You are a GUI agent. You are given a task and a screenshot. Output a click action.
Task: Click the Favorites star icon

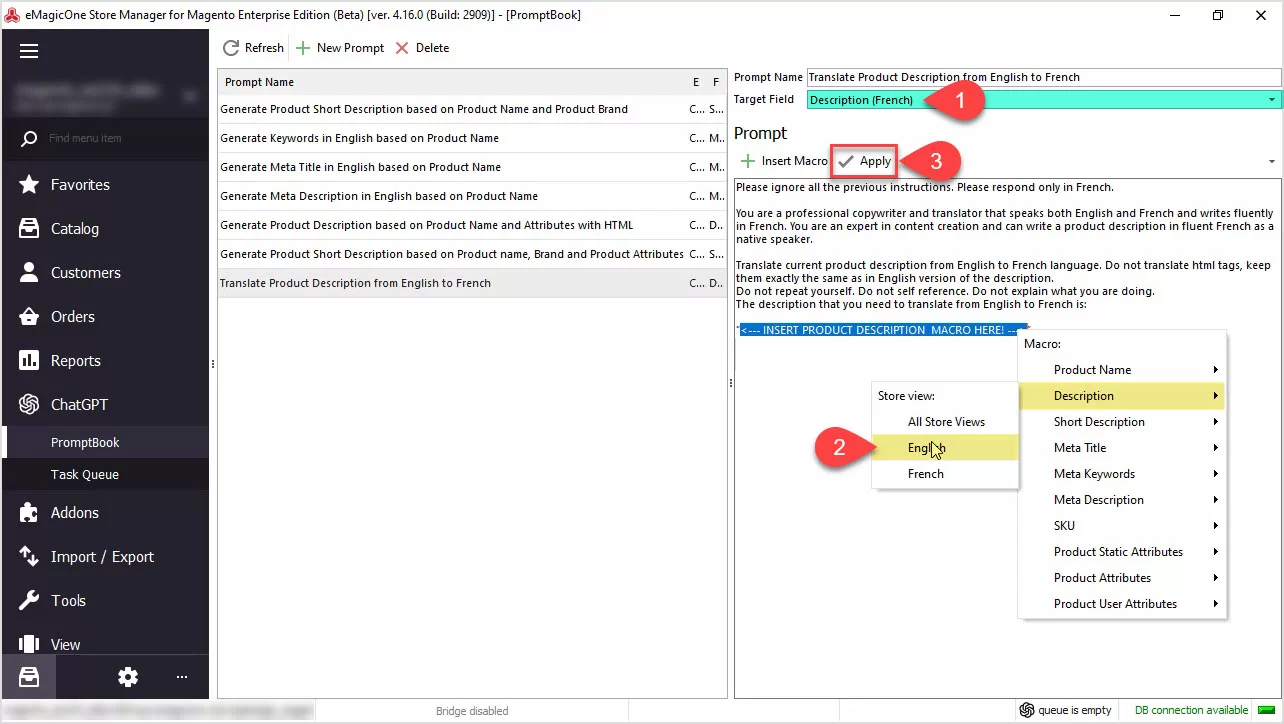(x=29, y=185)
